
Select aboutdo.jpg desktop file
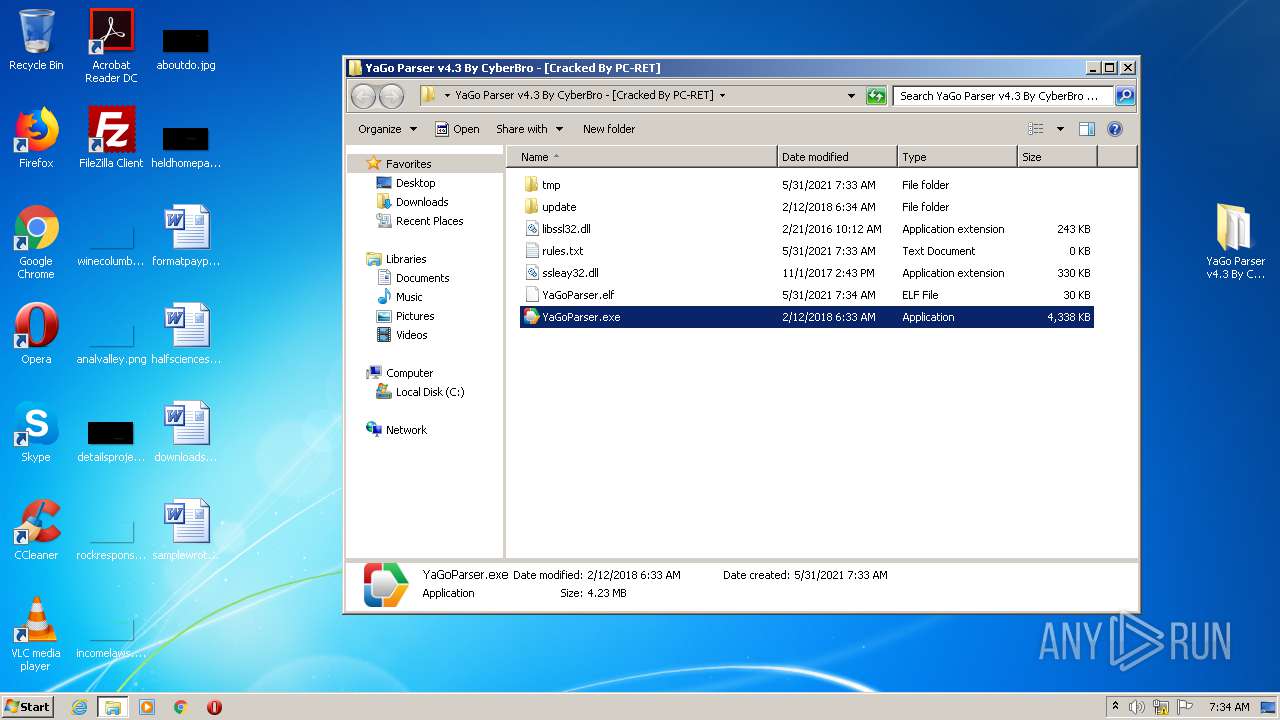[x=186, y=48]
